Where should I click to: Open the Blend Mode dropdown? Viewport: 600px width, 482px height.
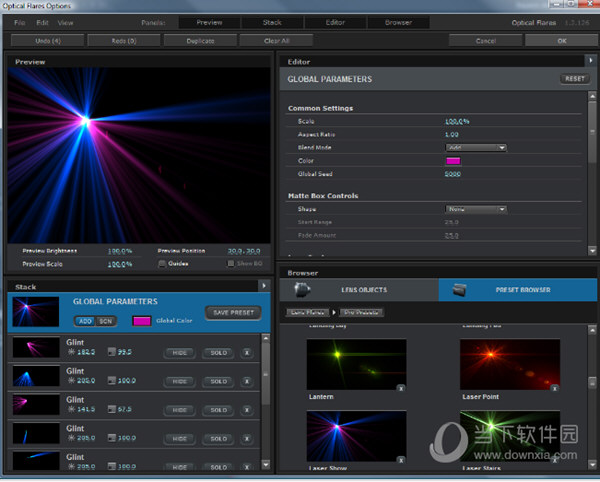pos(476,148)
